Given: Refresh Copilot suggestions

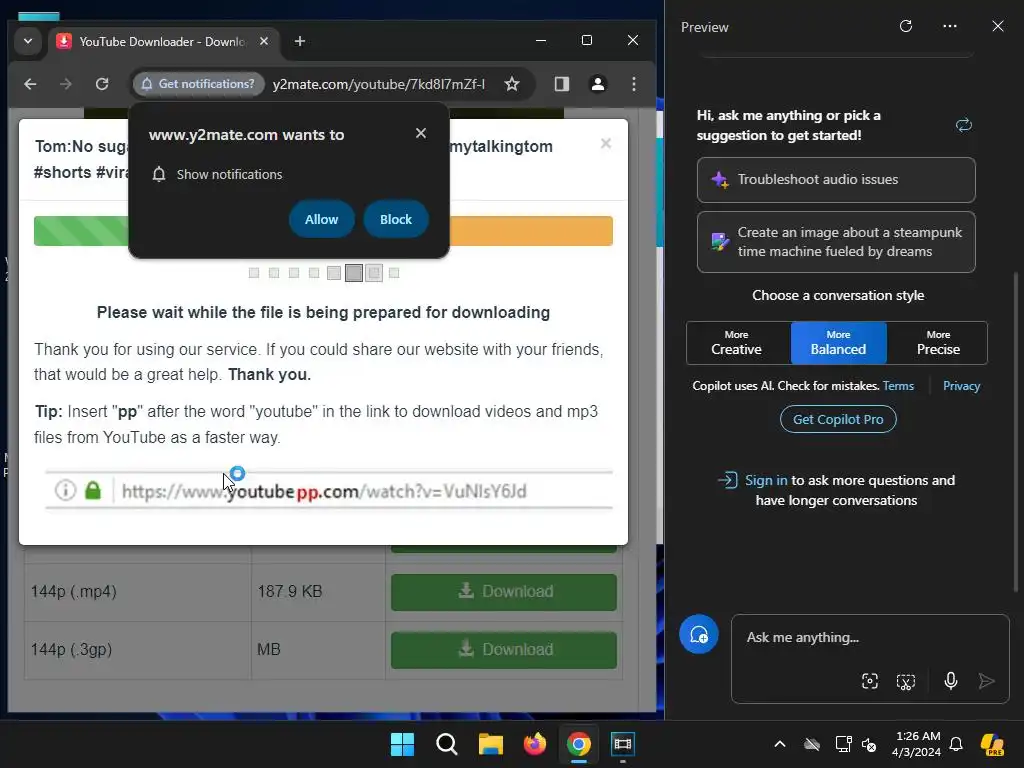Looking at the screenshot, I should [964, 125].
